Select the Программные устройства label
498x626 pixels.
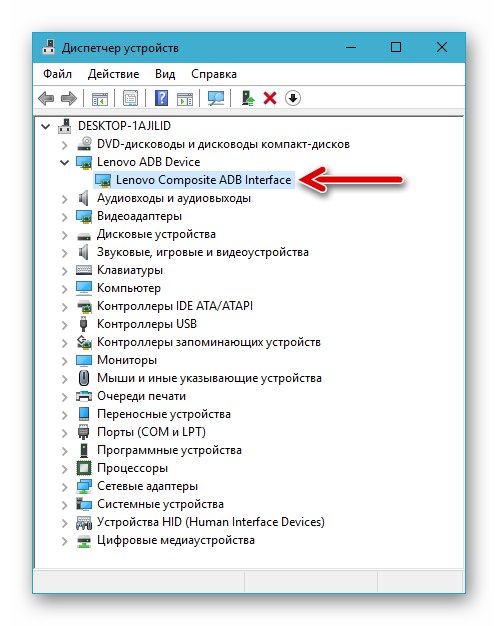tap(169, 450)
